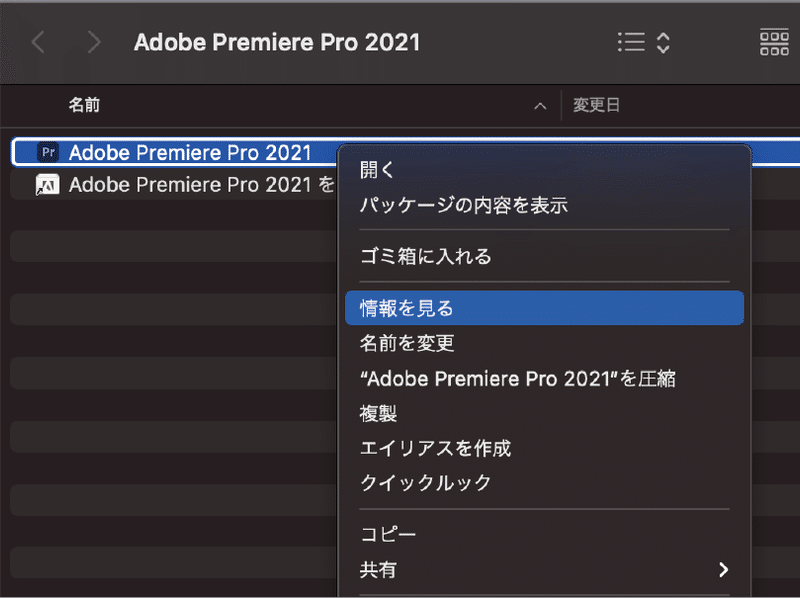The height and width of the screenshot is (598, 800).
Task: Open the list view mode selector
Action: (x=631, y=42)
